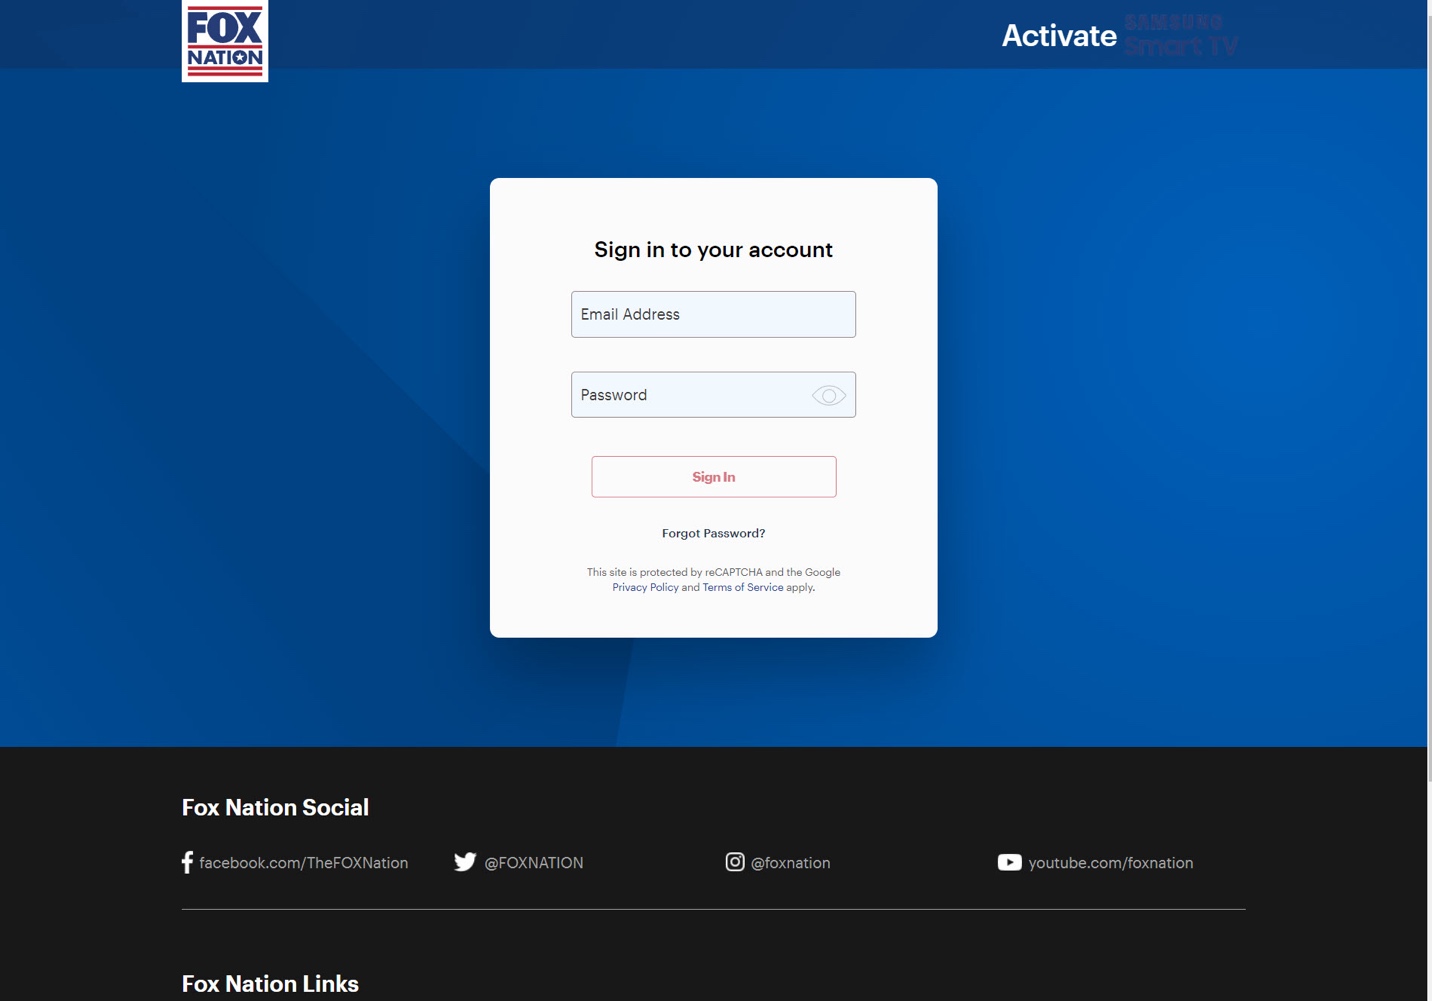Visit youtube.com/foxnation link
Image resolution: width=1432 pixels, height=1001 pixels.
[x=1110, y=863]
